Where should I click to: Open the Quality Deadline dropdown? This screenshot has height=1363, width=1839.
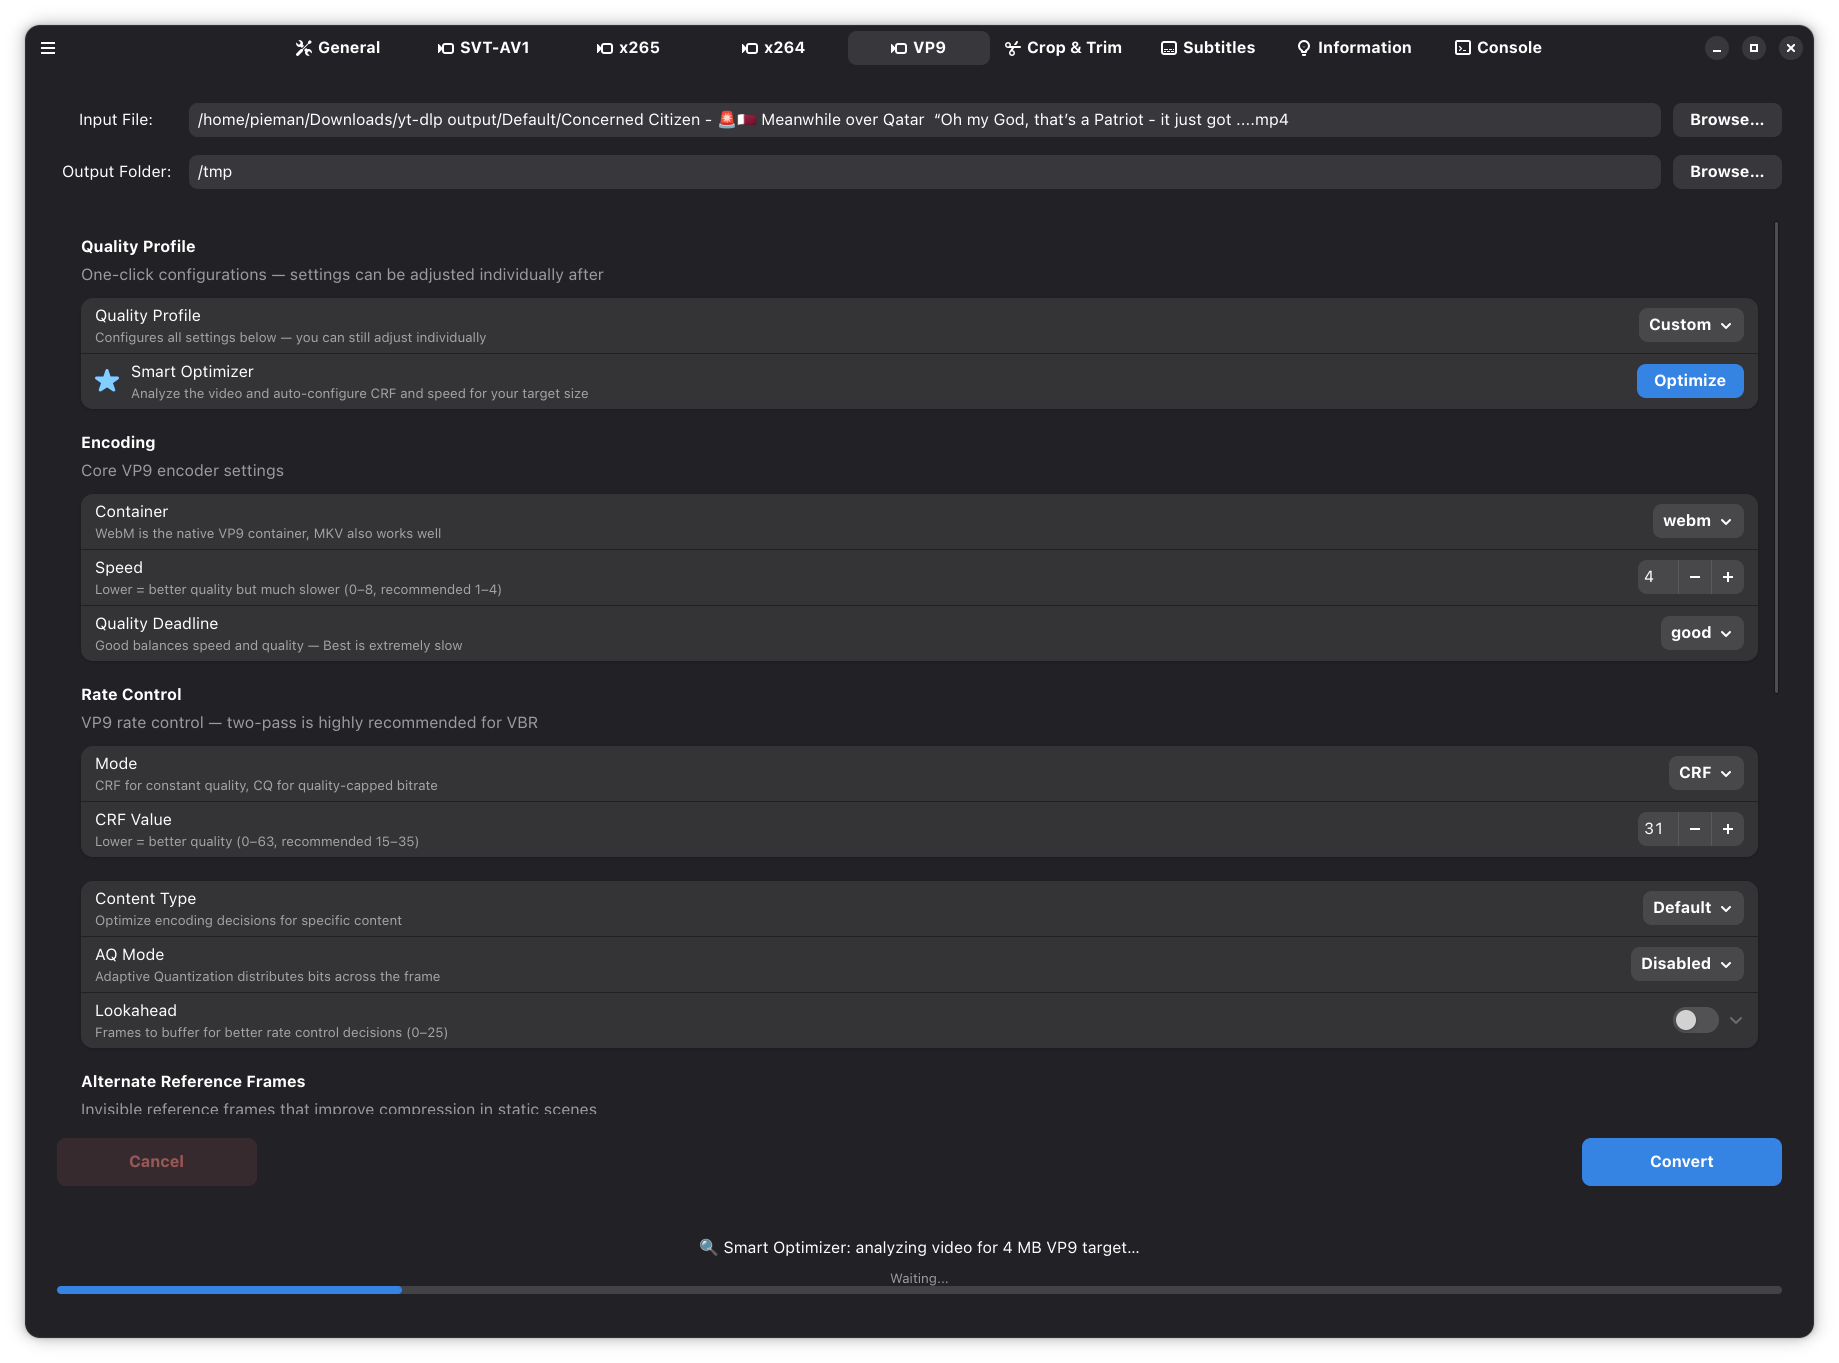pos(1701,633)
